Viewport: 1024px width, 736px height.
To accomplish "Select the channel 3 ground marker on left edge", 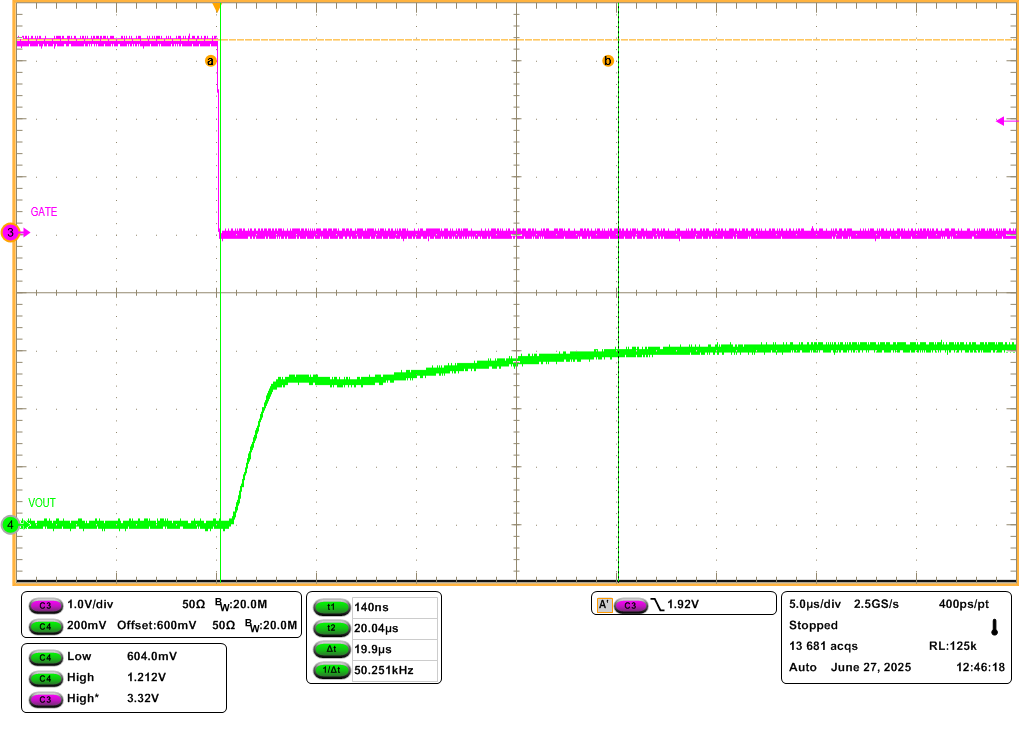I will pyautogui.click(x=12, y=233).
